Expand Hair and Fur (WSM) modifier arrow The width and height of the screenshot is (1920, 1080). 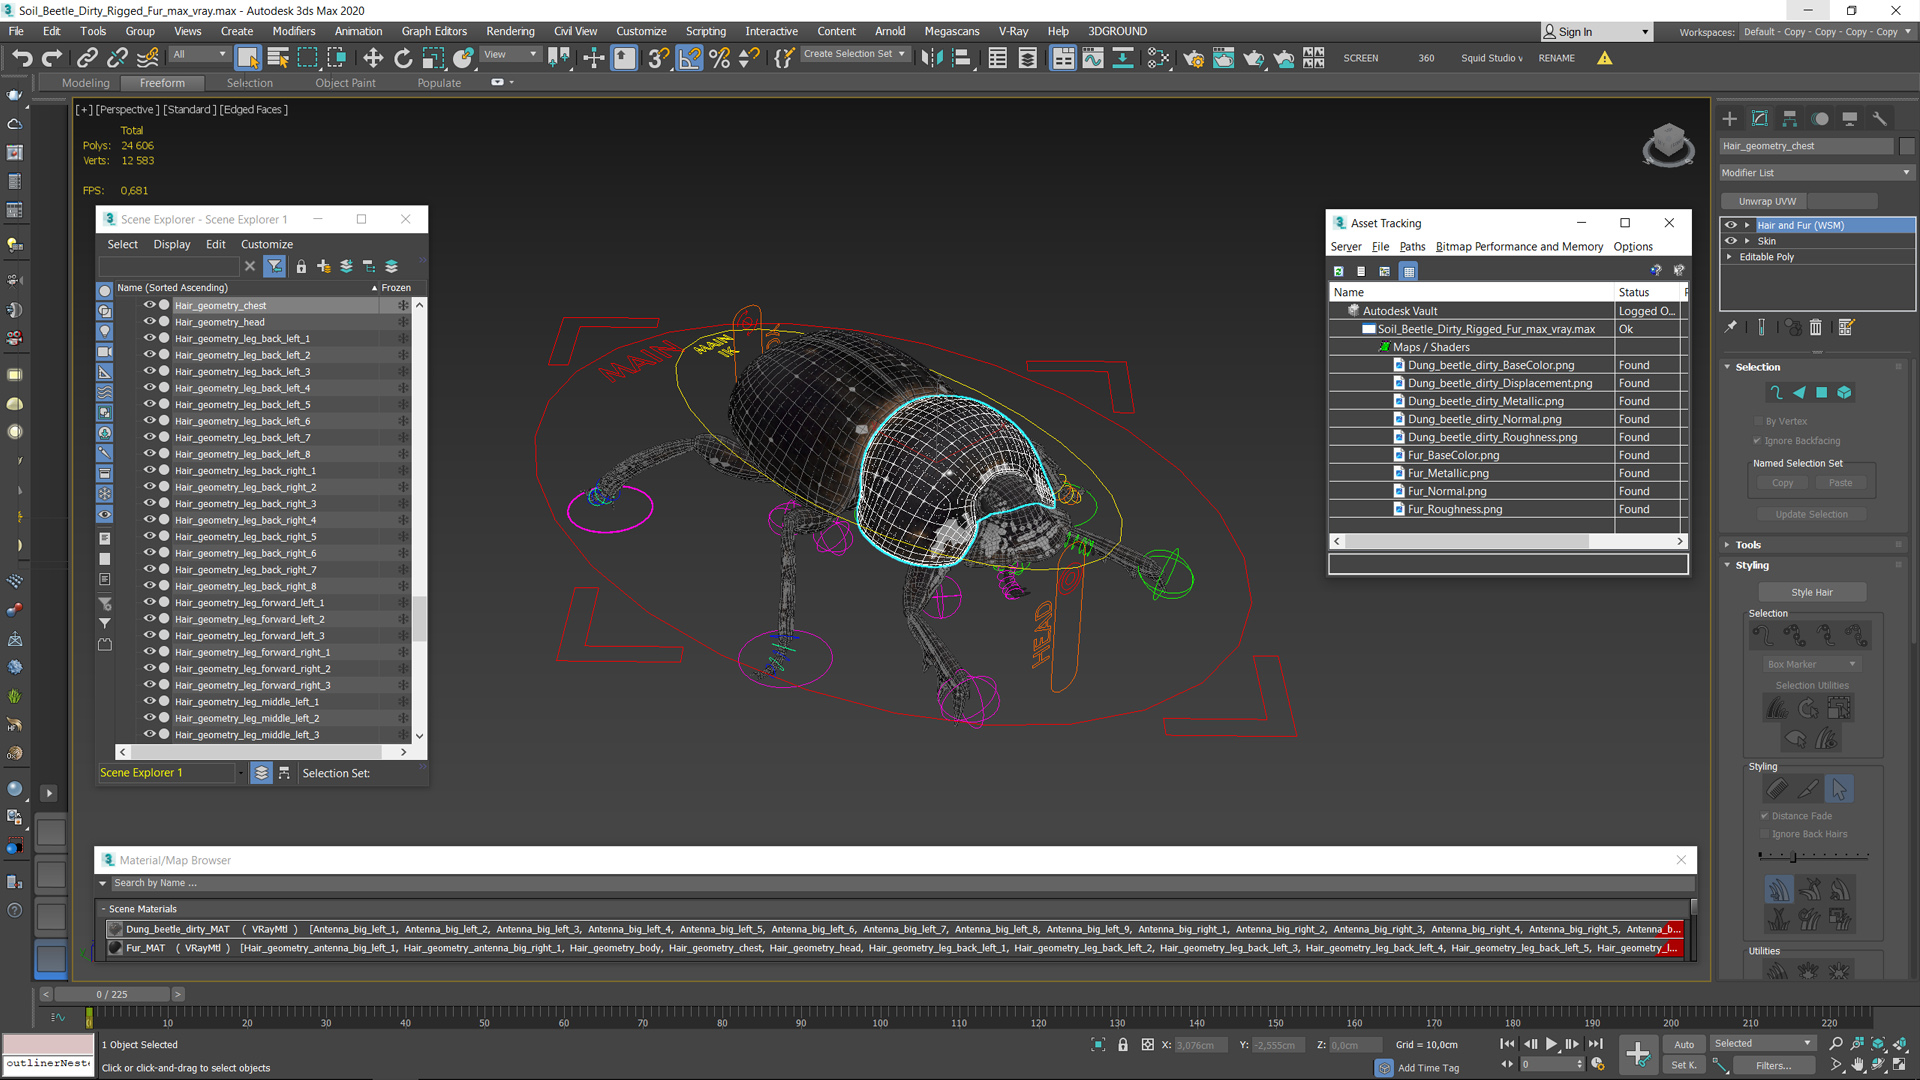[1747, 225]
